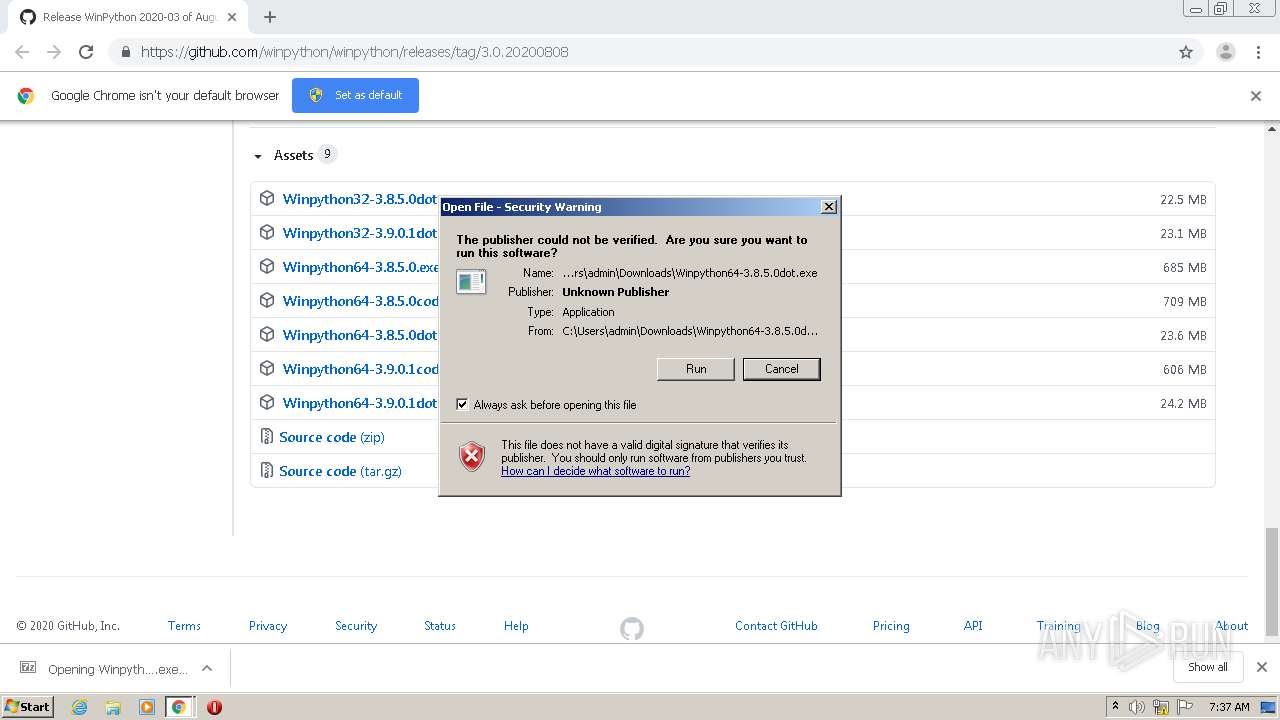The height and width of the screenshot is (720, 1280).
Task: Open the Status footer link
Action: [440, 626]
